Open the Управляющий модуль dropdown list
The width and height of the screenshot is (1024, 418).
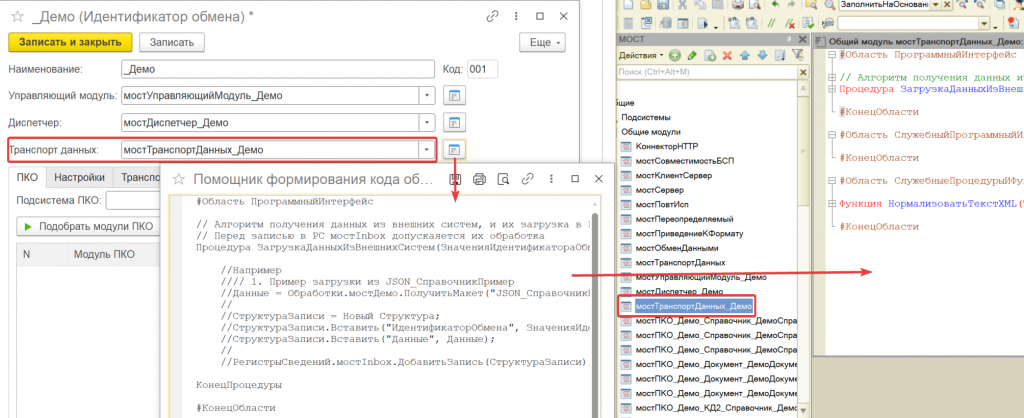427,96
